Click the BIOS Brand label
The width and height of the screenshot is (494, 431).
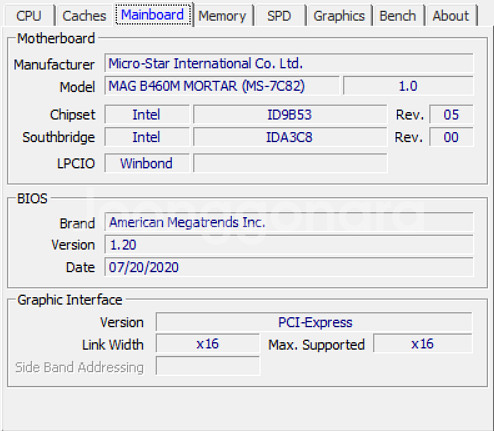[77, 223]
